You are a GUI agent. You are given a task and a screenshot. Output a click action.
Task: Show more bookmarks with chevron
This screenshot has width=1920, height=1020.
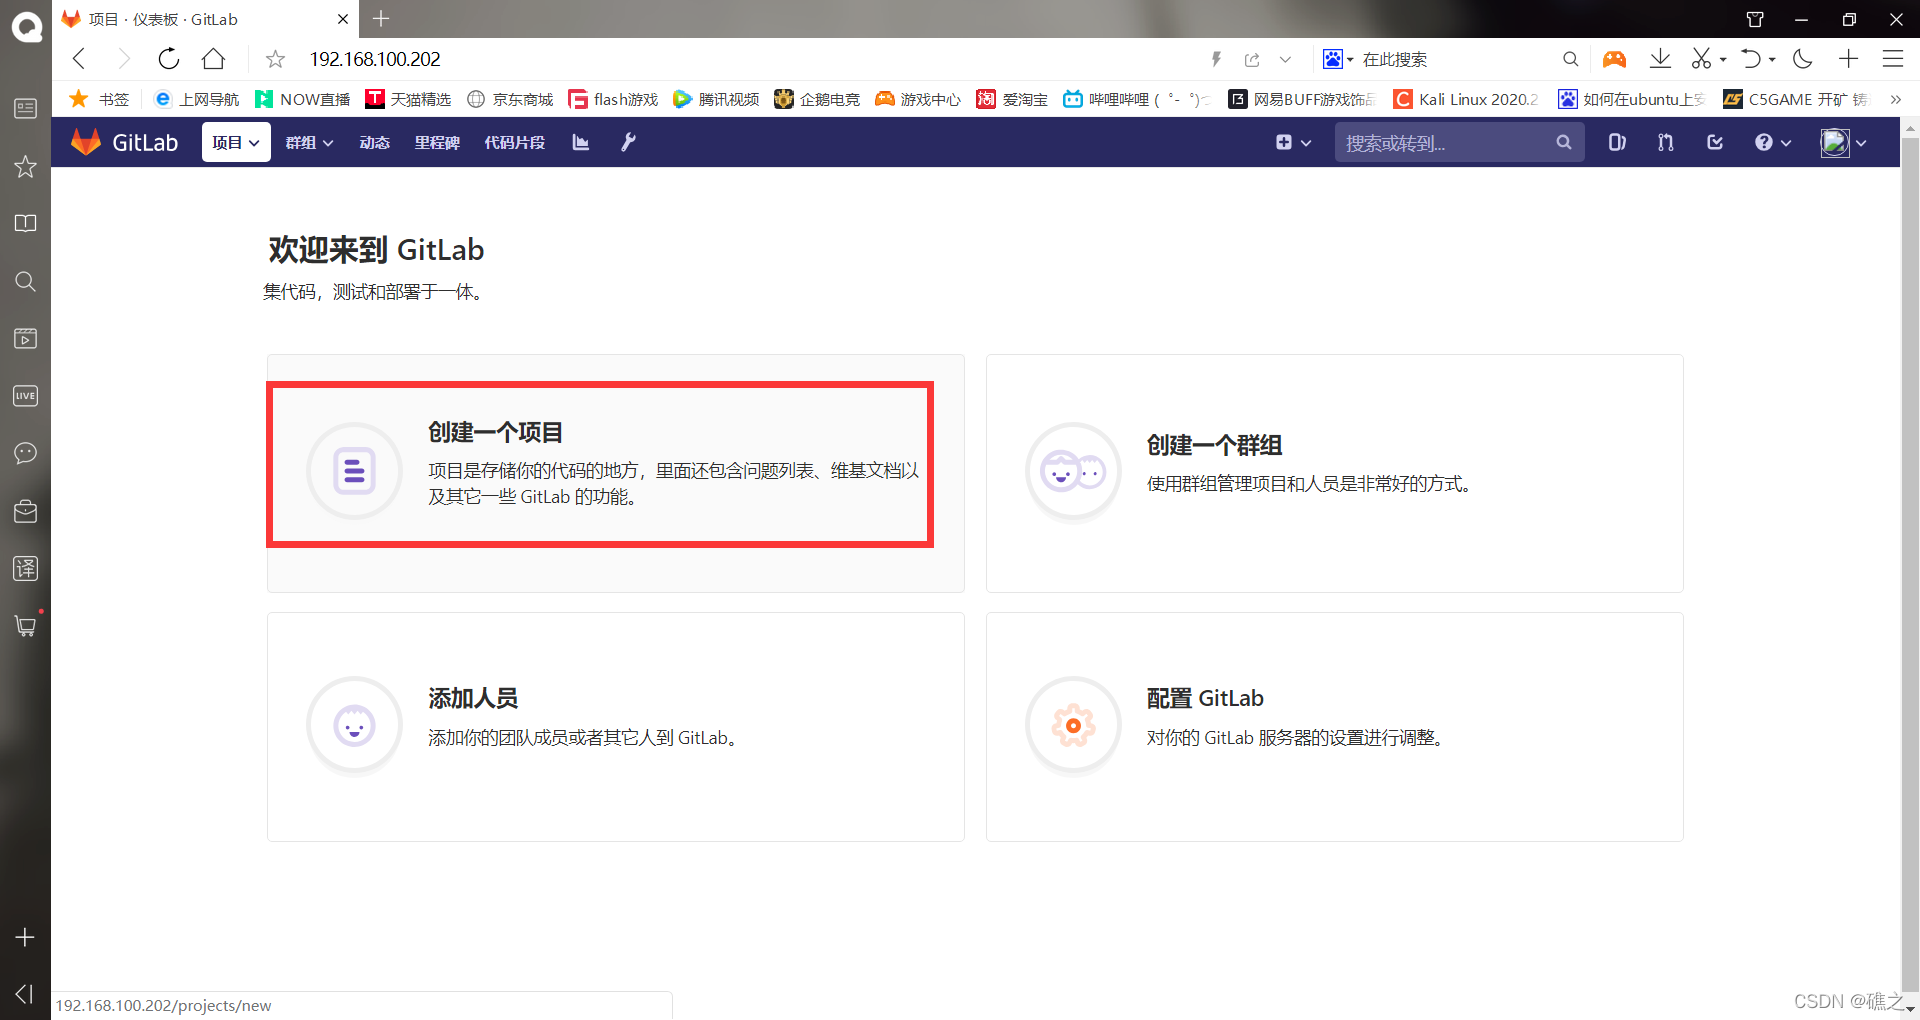[1895, 99]
